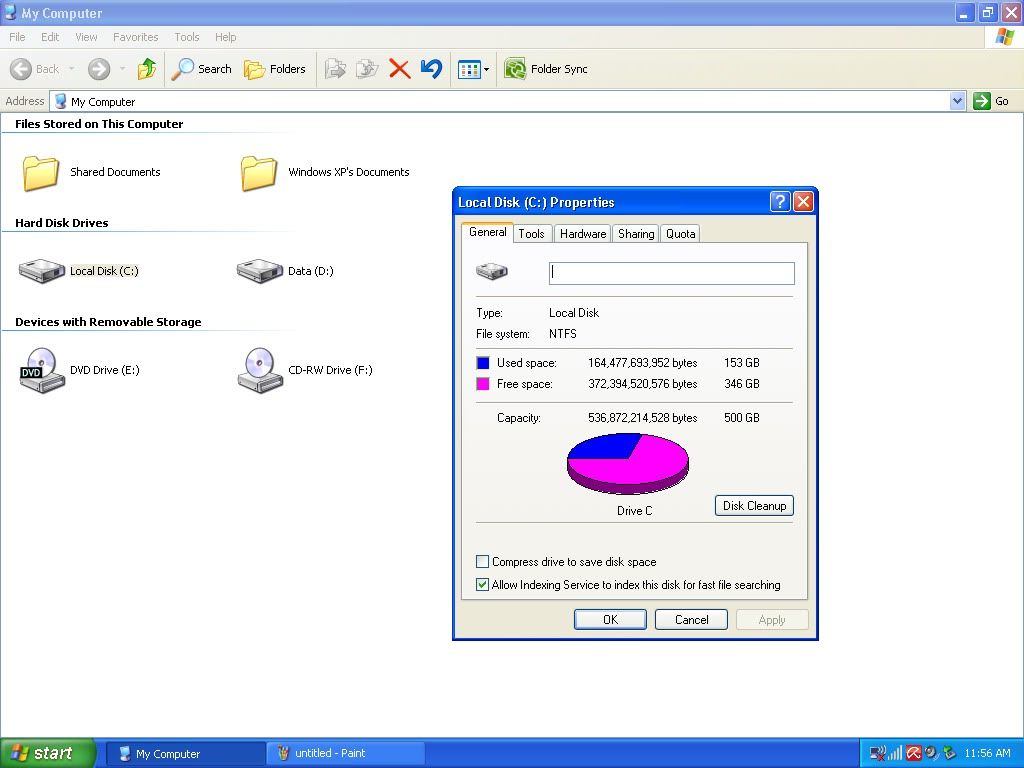Click the Windows Start button
1024x768 pixels.
click(x=47, y=753)
